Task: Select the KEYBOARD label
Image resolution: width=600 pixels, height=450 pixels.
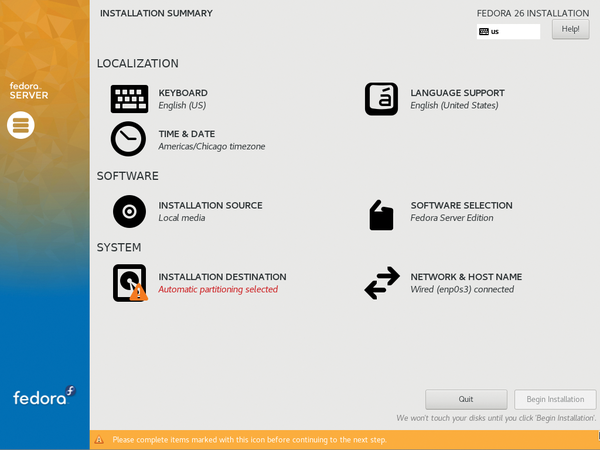Action: coord(183,93)
